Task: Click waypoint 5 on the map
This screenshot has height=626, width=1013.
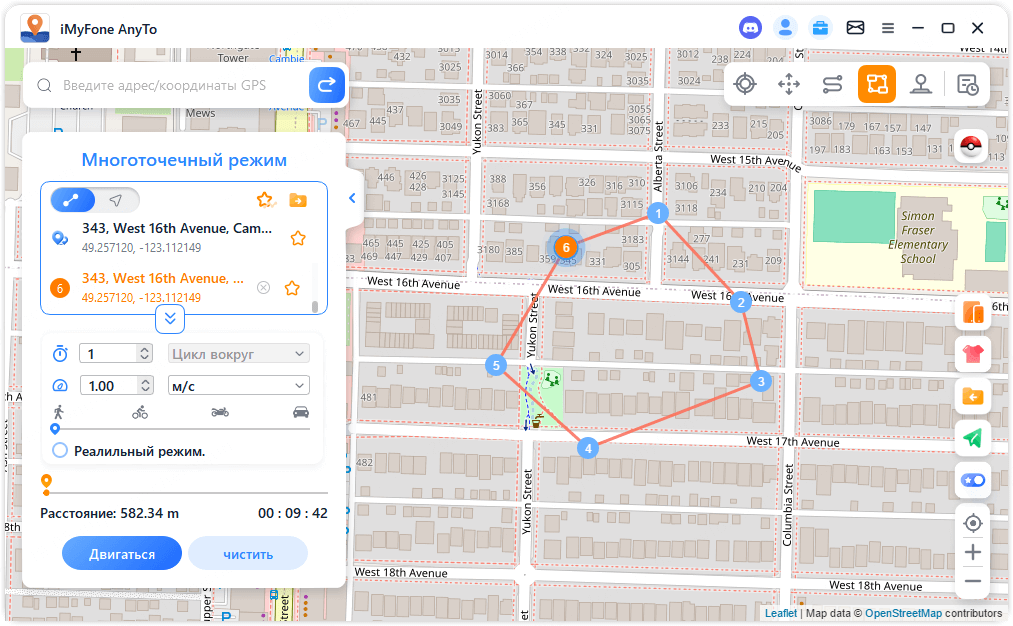Action: (496, 366)
